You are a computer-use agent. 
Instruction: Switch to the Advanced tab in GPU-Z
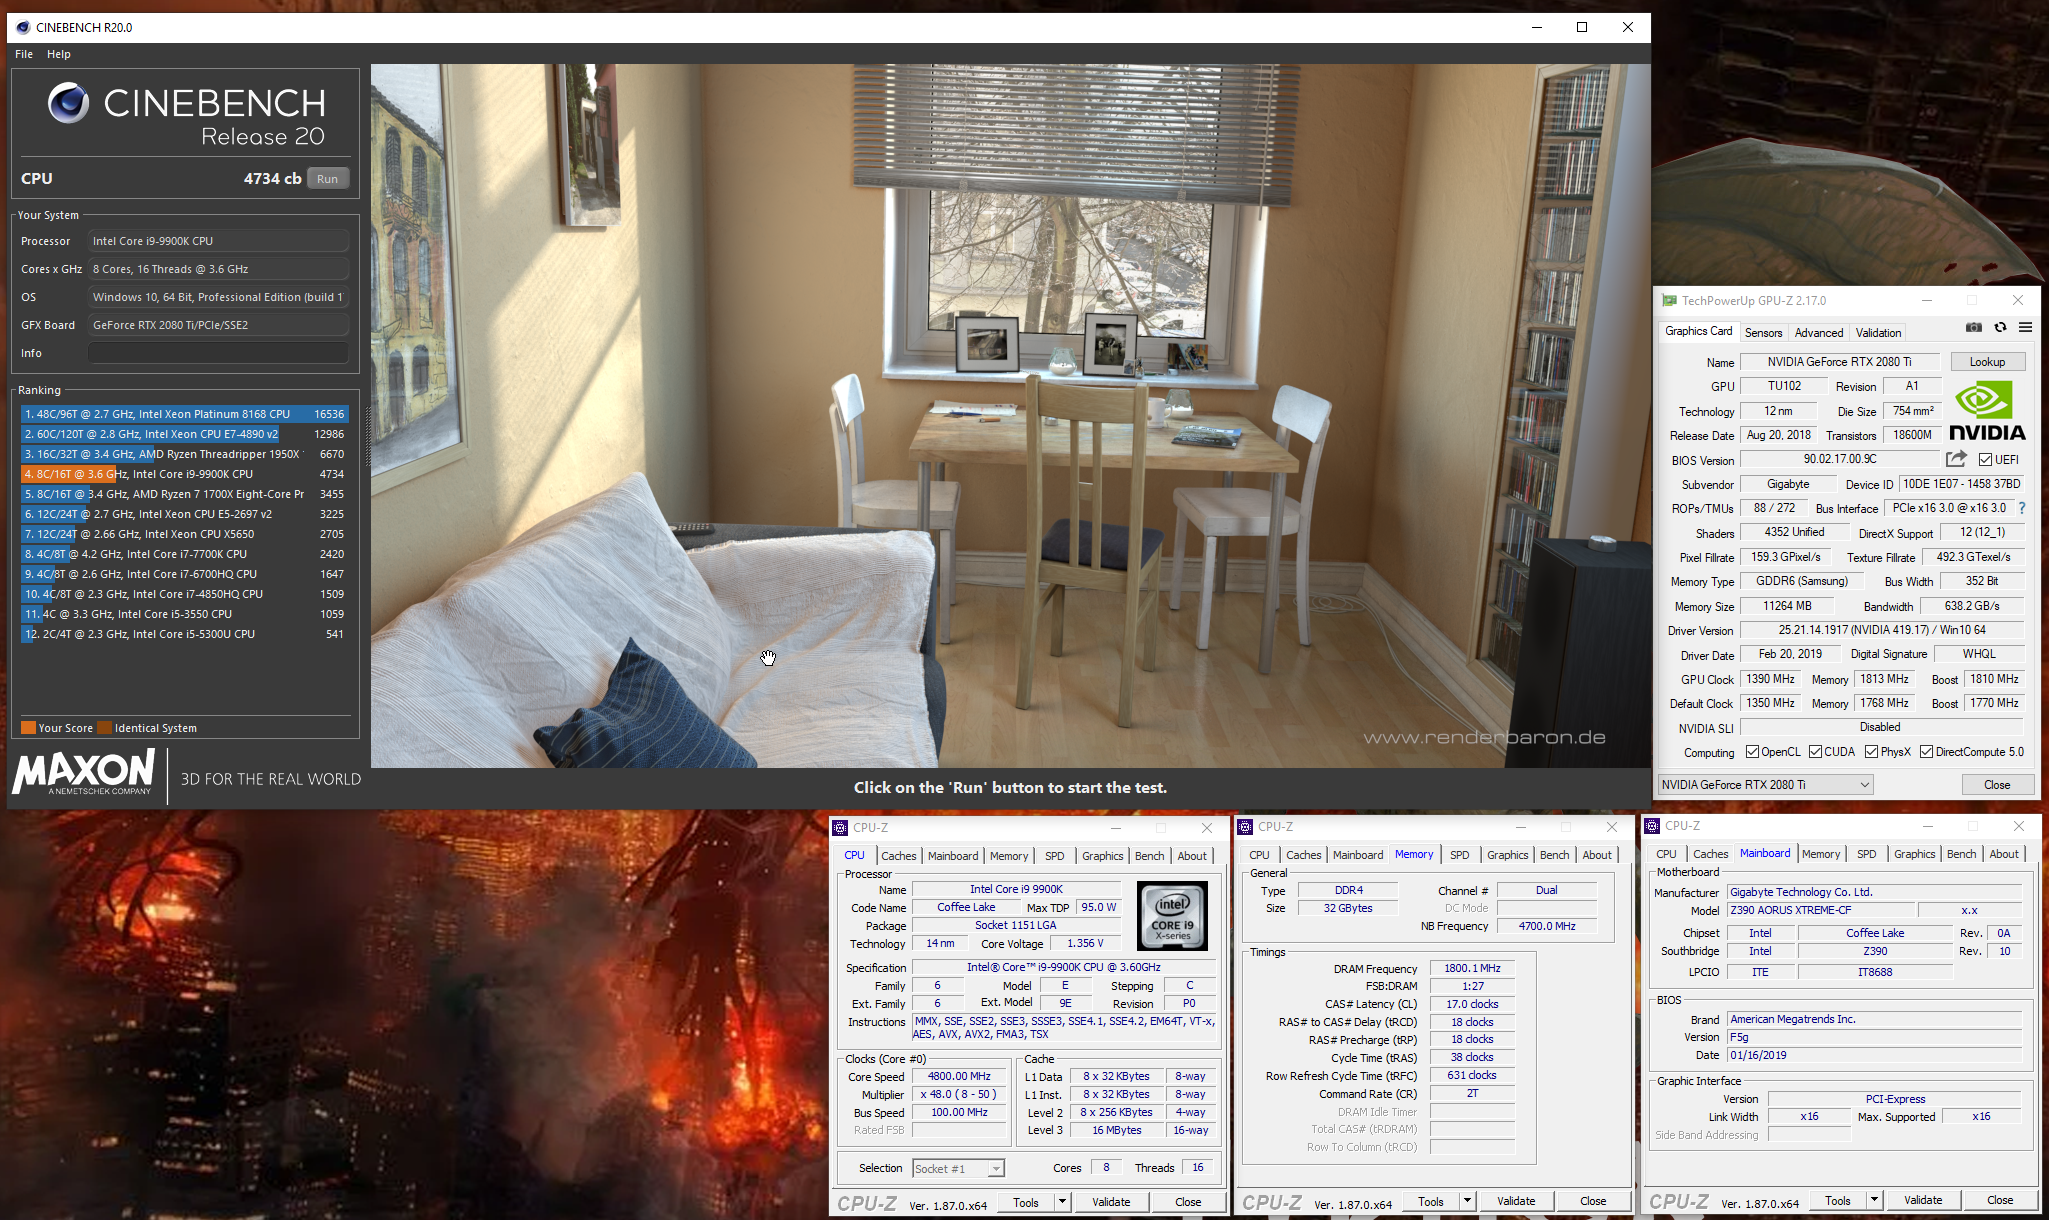click(1818, 333)
